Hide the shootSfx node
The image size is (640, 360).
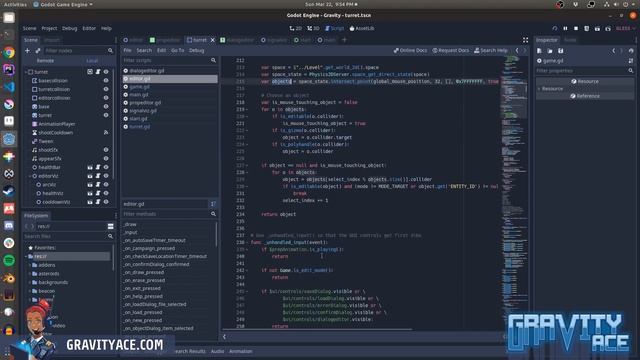tap(106, 150)
